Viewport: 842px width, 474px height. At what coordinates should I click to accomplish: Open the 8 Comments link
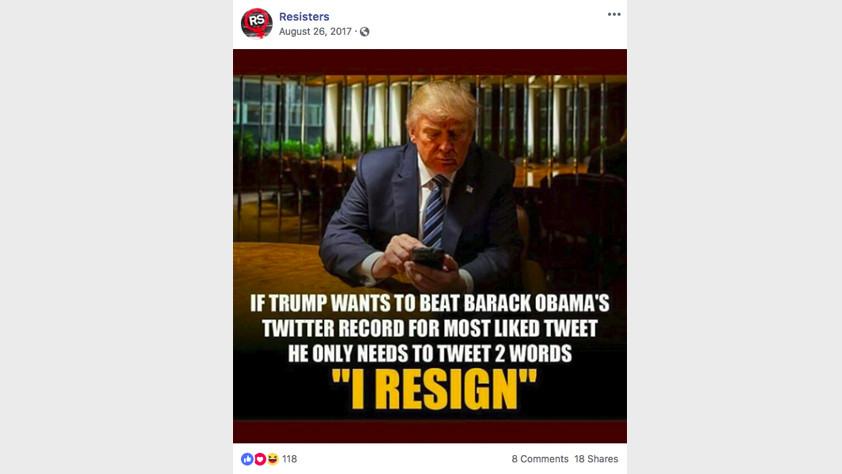[540, 459]
